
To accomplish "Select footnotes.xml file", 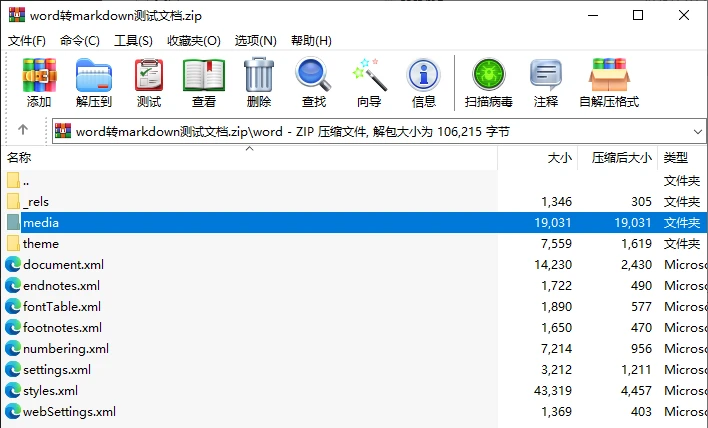I will pyautogui.click(x=354, y=327).
